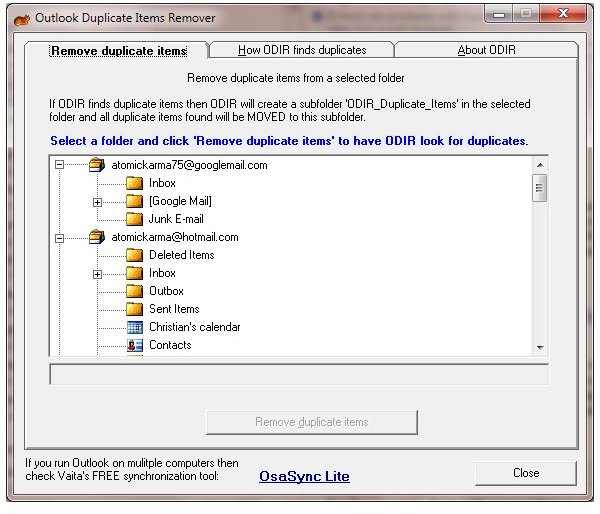Click the folder tree scroll up arrow
This screenshot has height=514, width=600.
(x=540, y=165)
